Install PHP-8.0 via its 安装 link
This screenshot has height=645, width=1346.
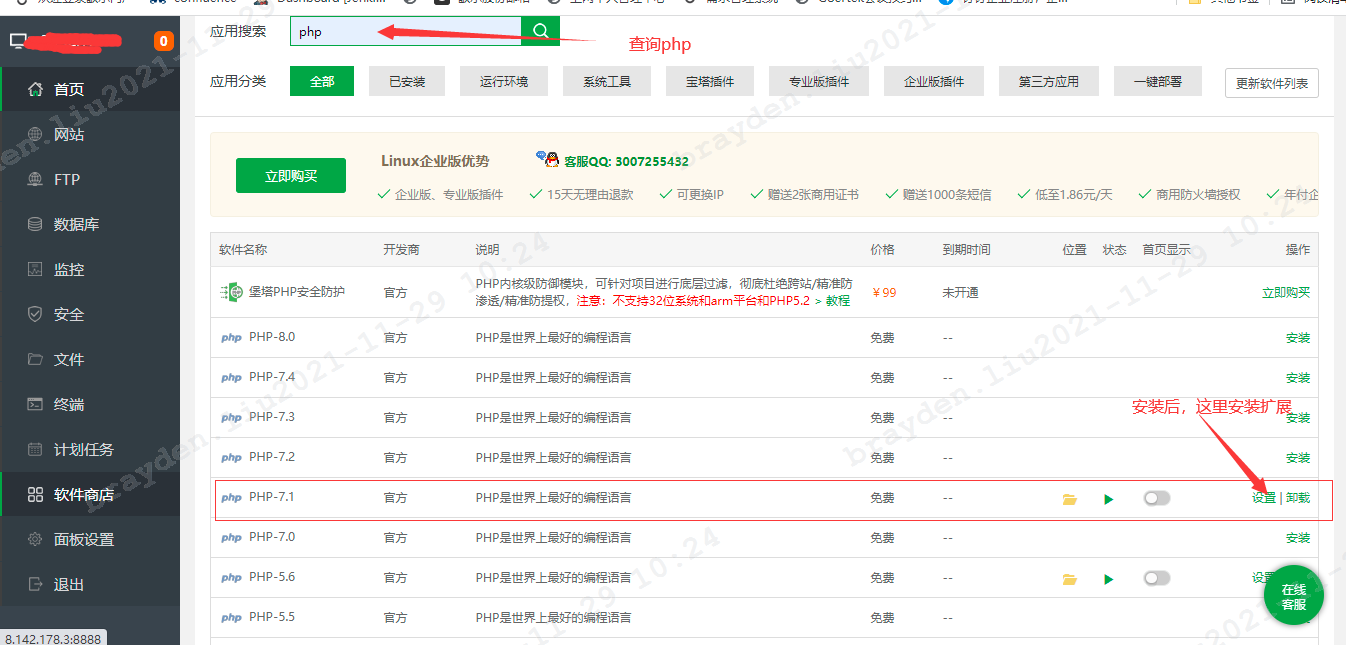[x=1297, y=337]
